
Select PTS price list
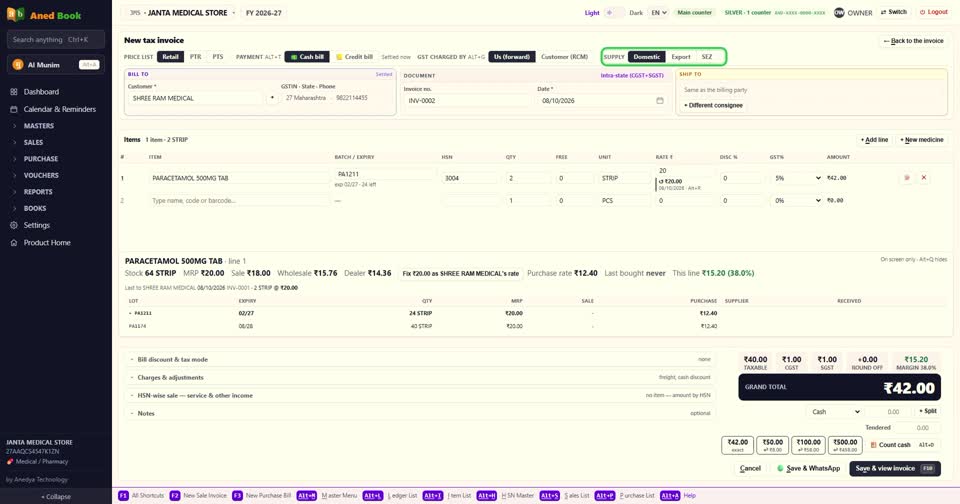(217, 57)
